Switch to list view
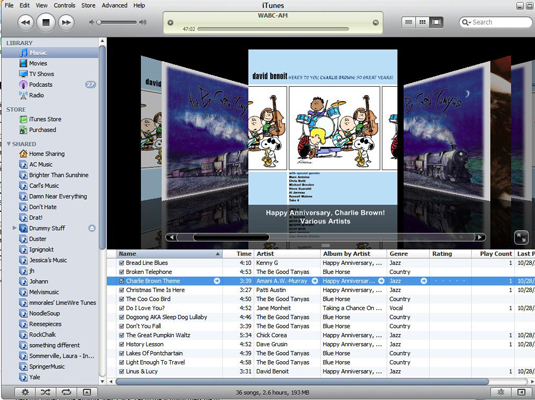535x400 pixels. tap(408, 23)
